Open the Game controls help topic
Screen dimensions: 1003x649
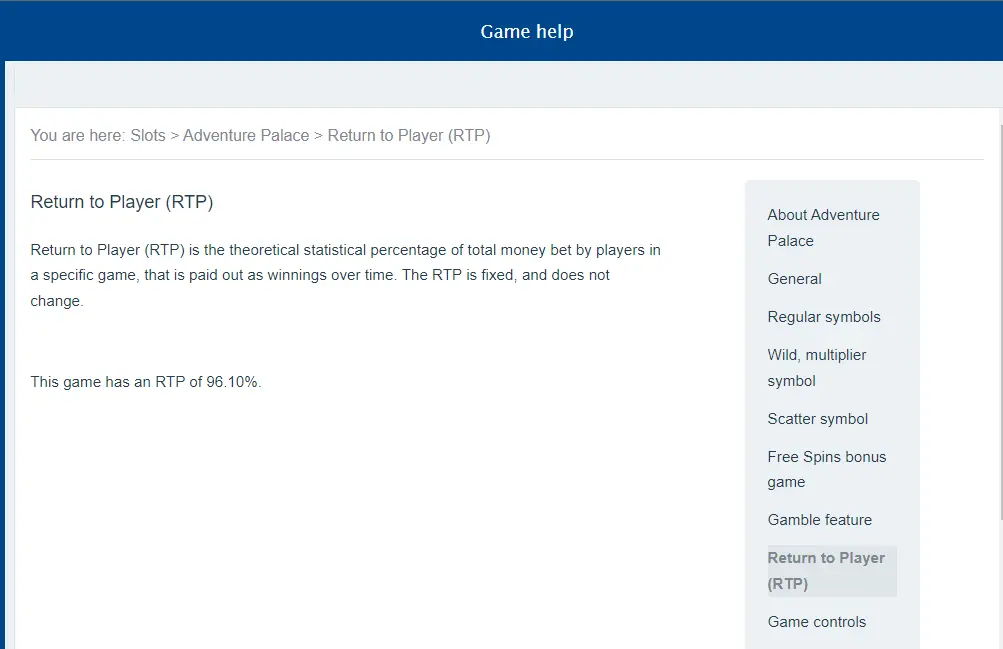click(817, 622)
